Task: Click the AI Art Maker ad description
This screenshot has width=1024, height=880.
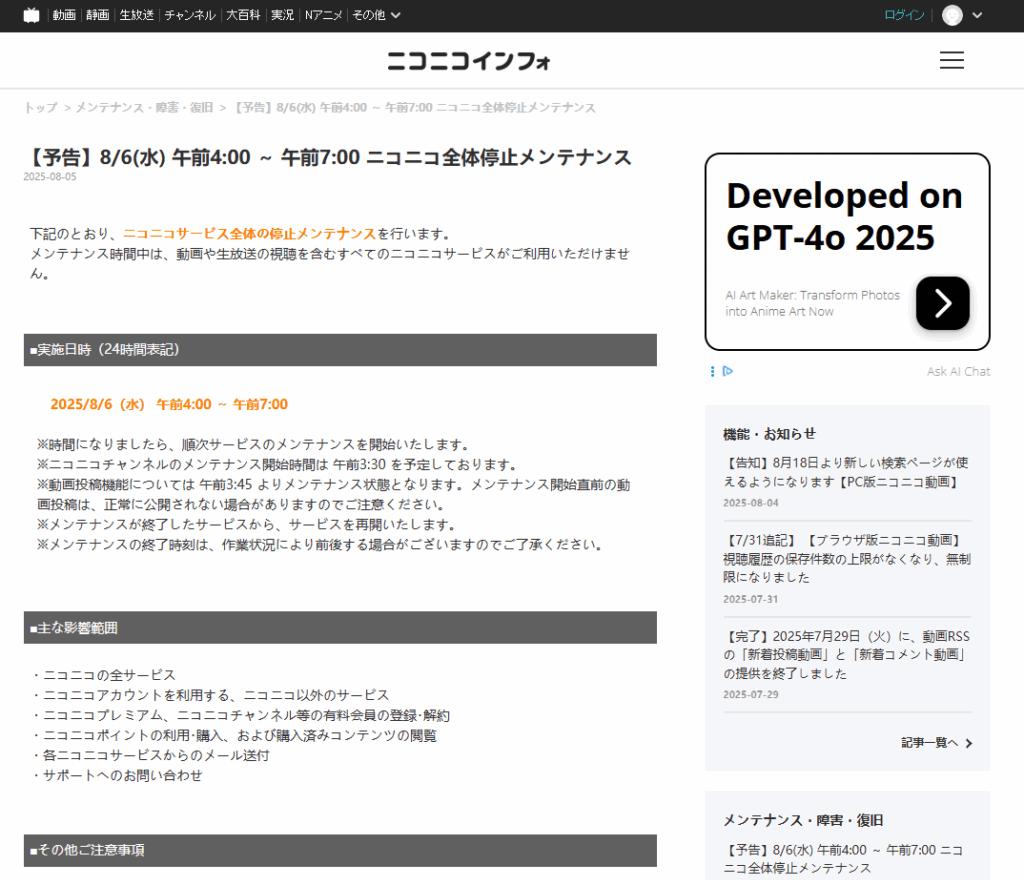Action: coord(812,304)
